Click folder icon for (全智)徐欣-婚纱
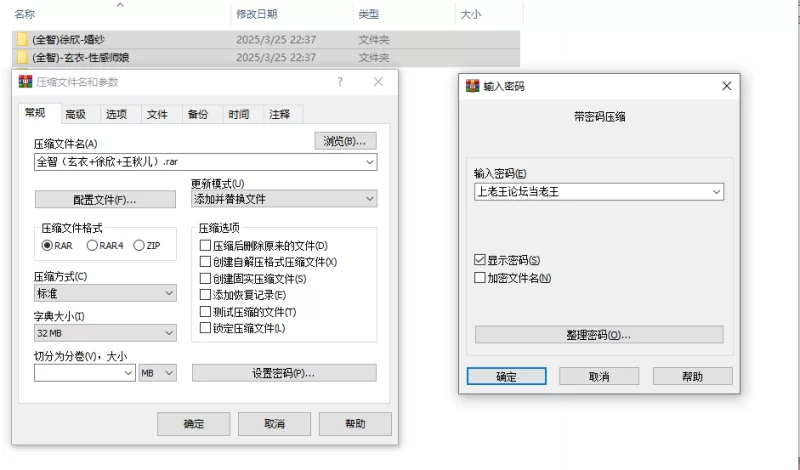Image resolution: width=800 pixels, height=470 pixels. click(x=22, y=40)
